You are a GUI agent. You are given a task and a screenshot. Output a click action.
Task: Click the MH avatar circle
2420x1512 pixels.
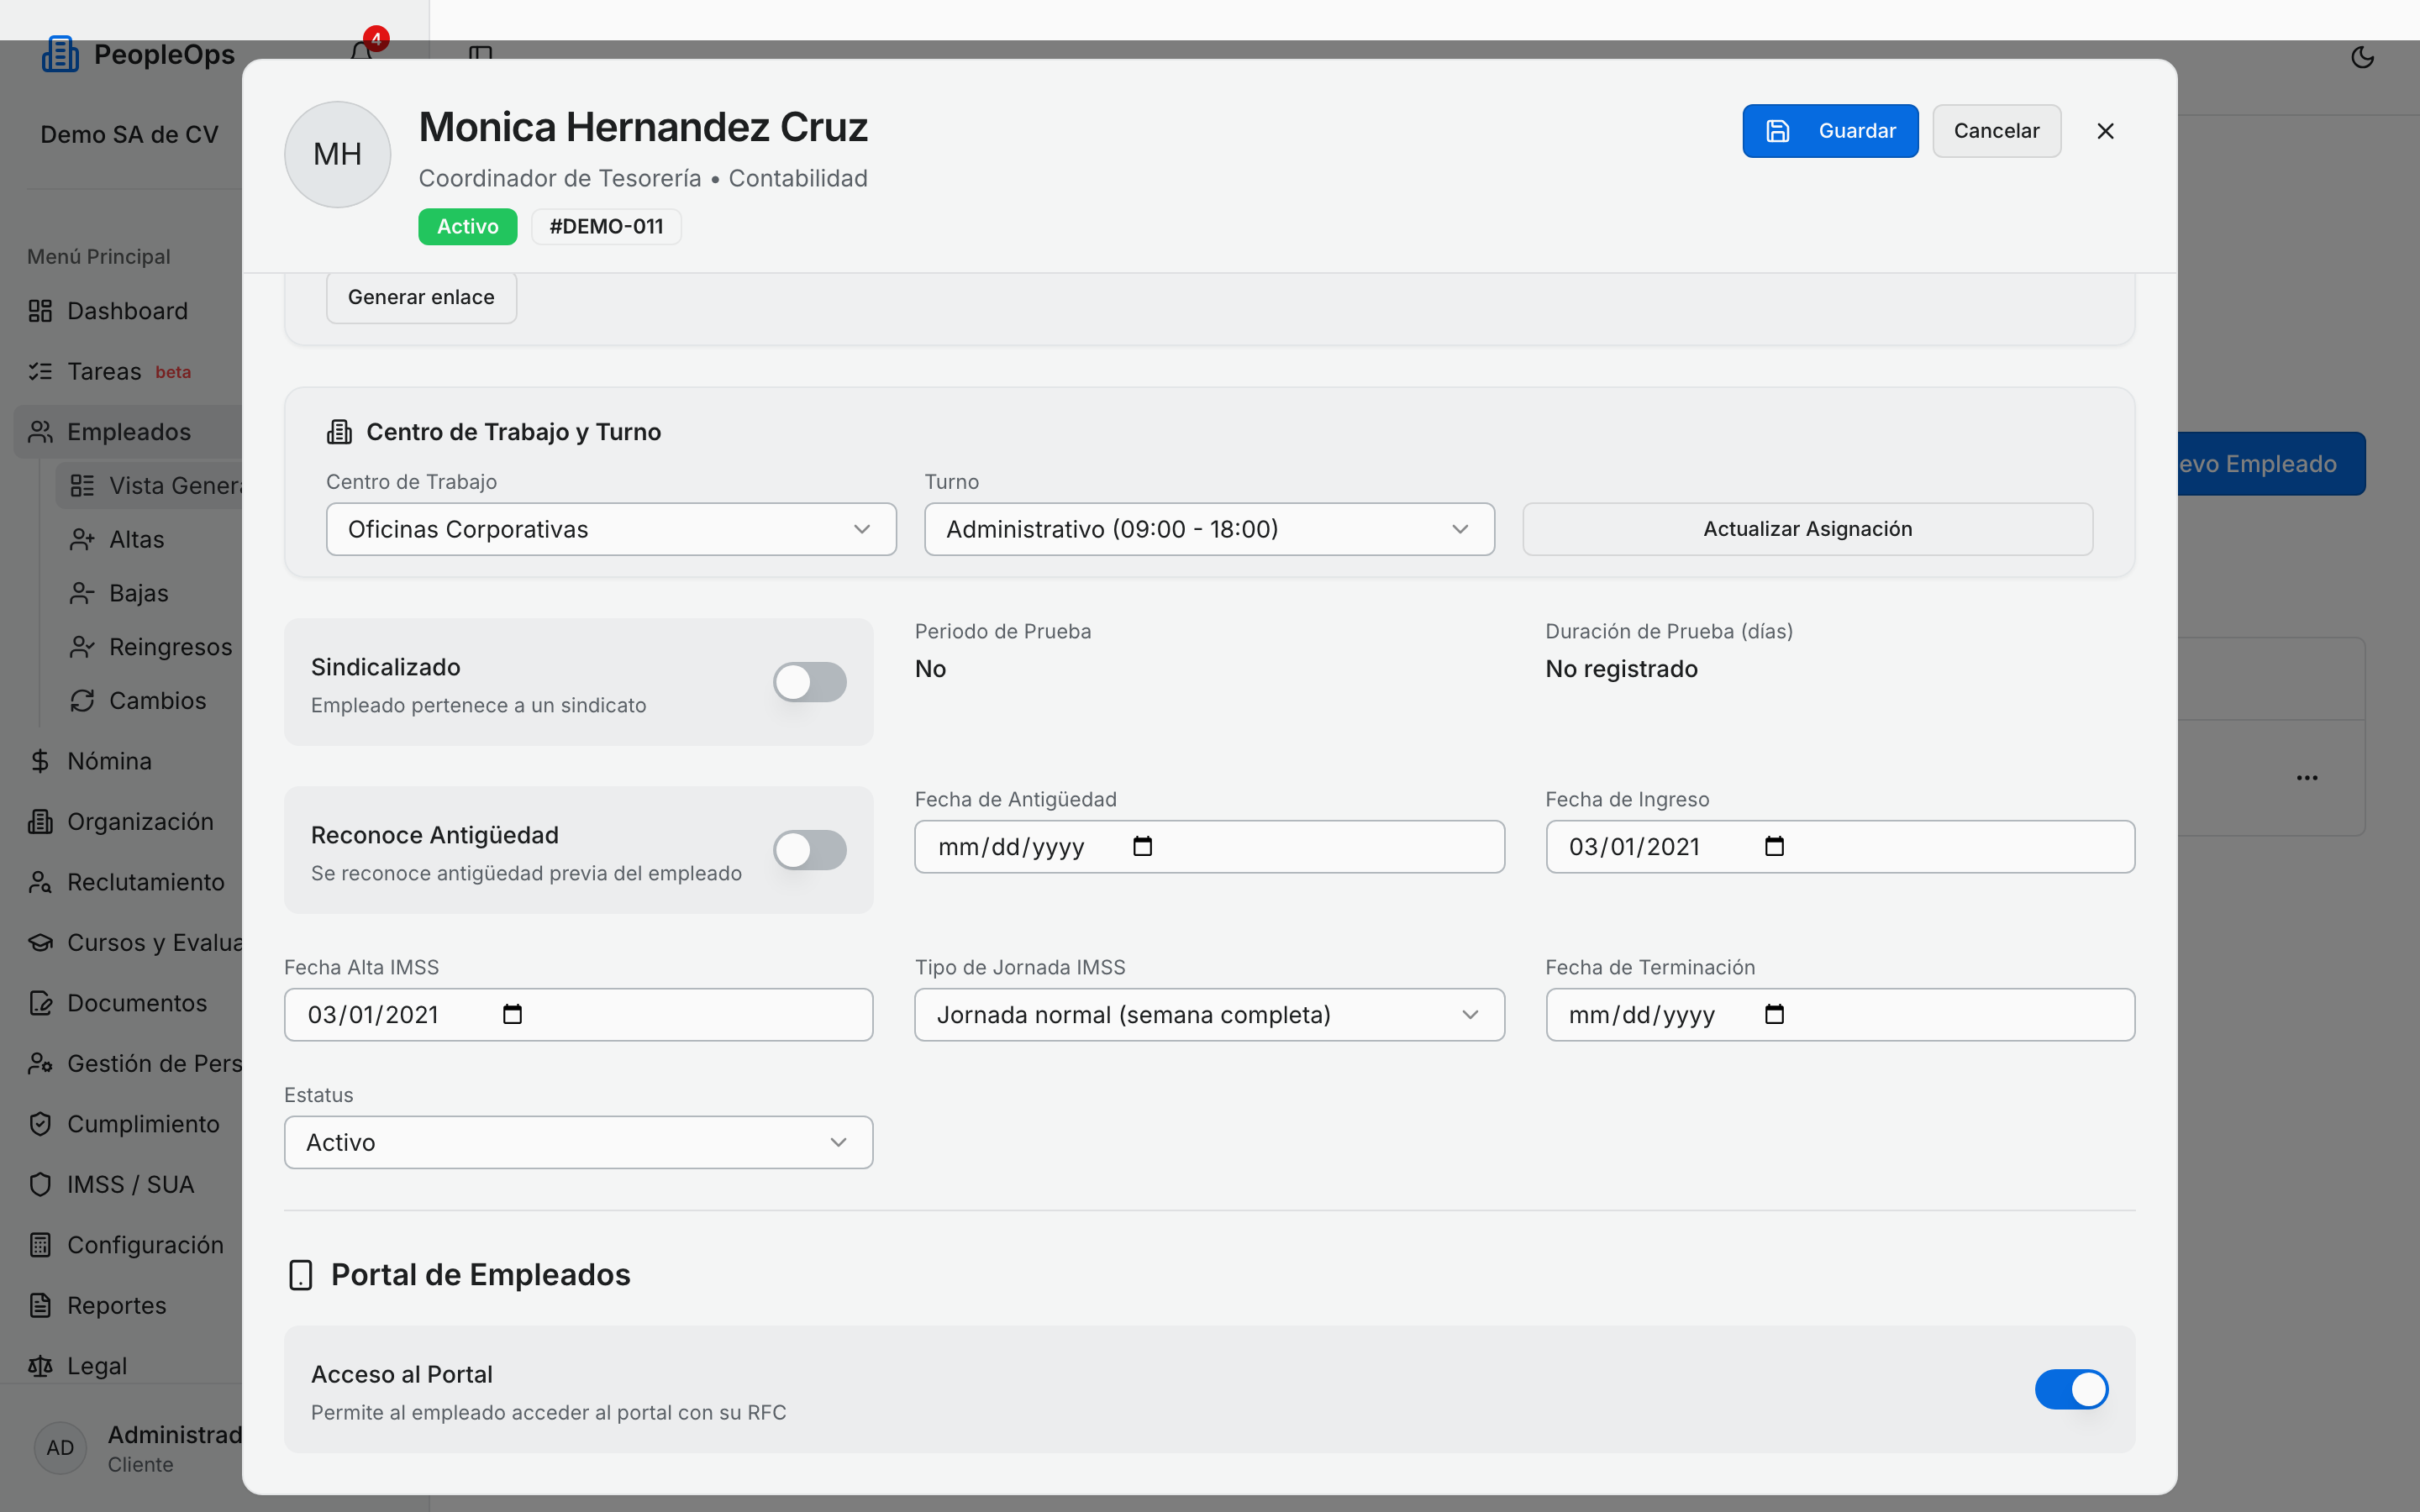(338, 155)
